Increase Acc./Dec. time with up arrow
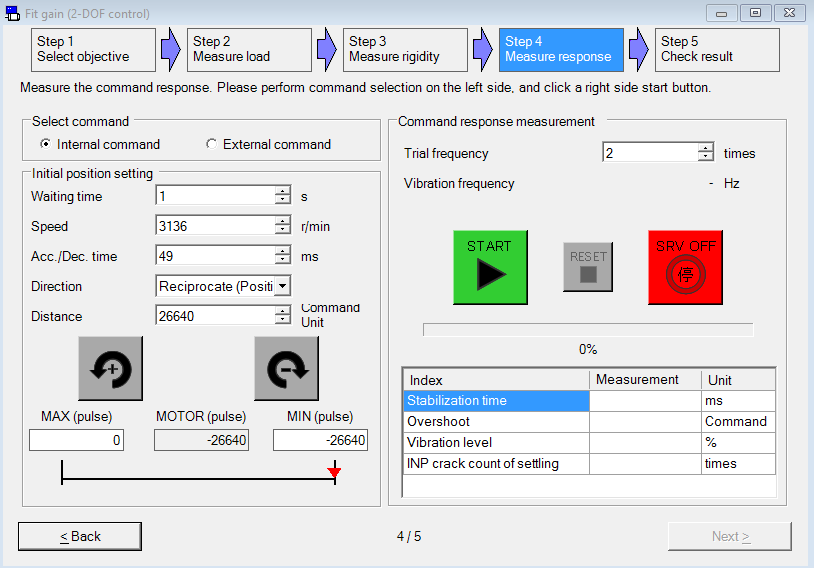The width and height of the screenshot is (814, 568). (283, 251)
